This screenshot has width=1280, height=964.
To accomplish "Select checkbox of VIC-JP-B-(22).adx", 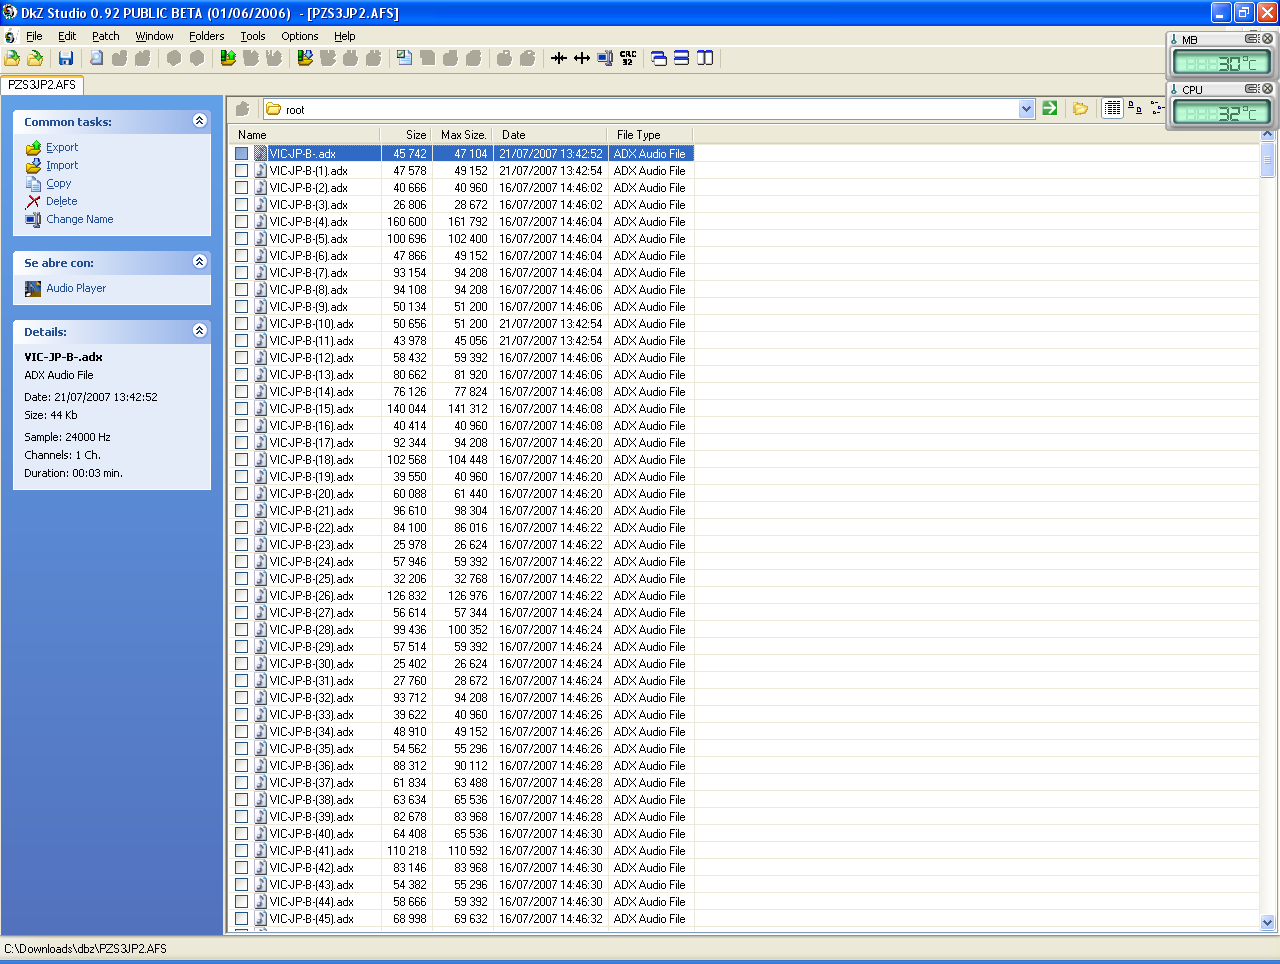I will click(242, 528).
